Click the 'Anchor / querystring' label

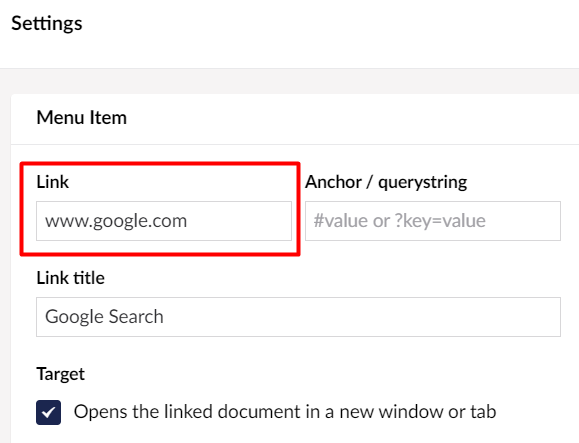coord(386,182)
